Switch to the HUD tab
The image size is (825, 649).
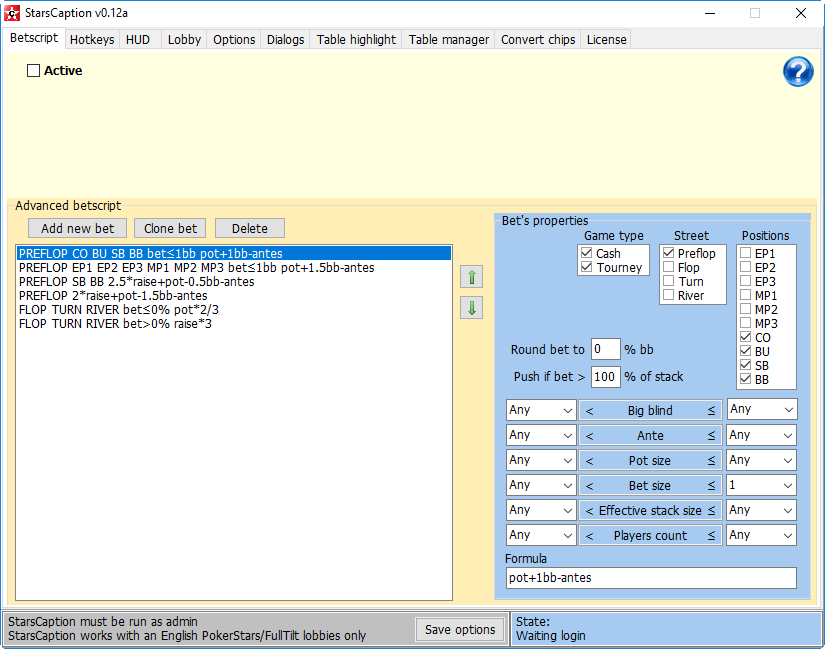point(138,39)
